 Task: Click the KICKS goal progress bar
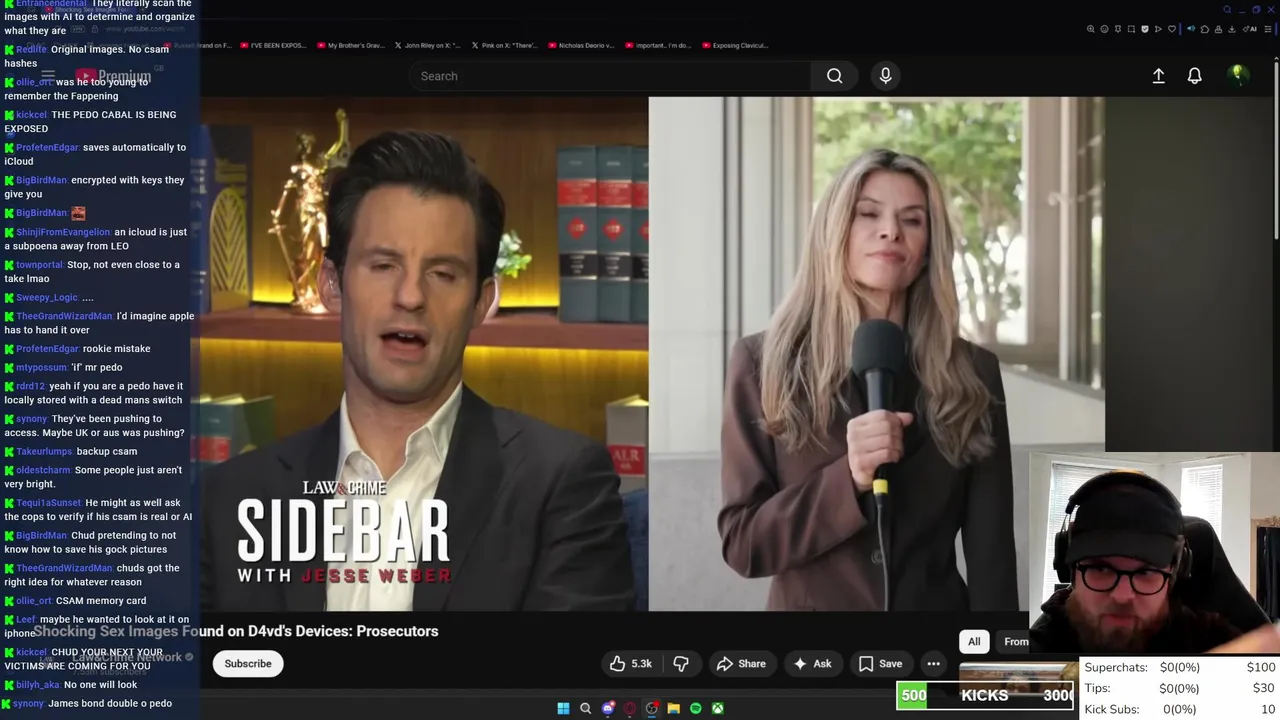pos(985,696)
